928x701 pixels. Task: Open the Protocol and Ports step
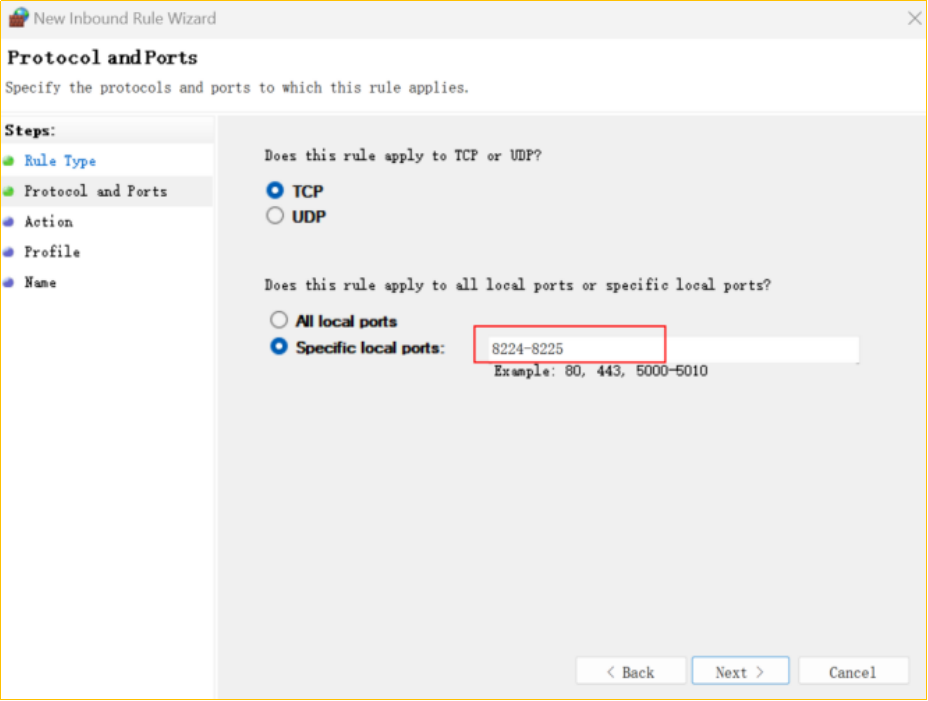[x=95, y=191]
